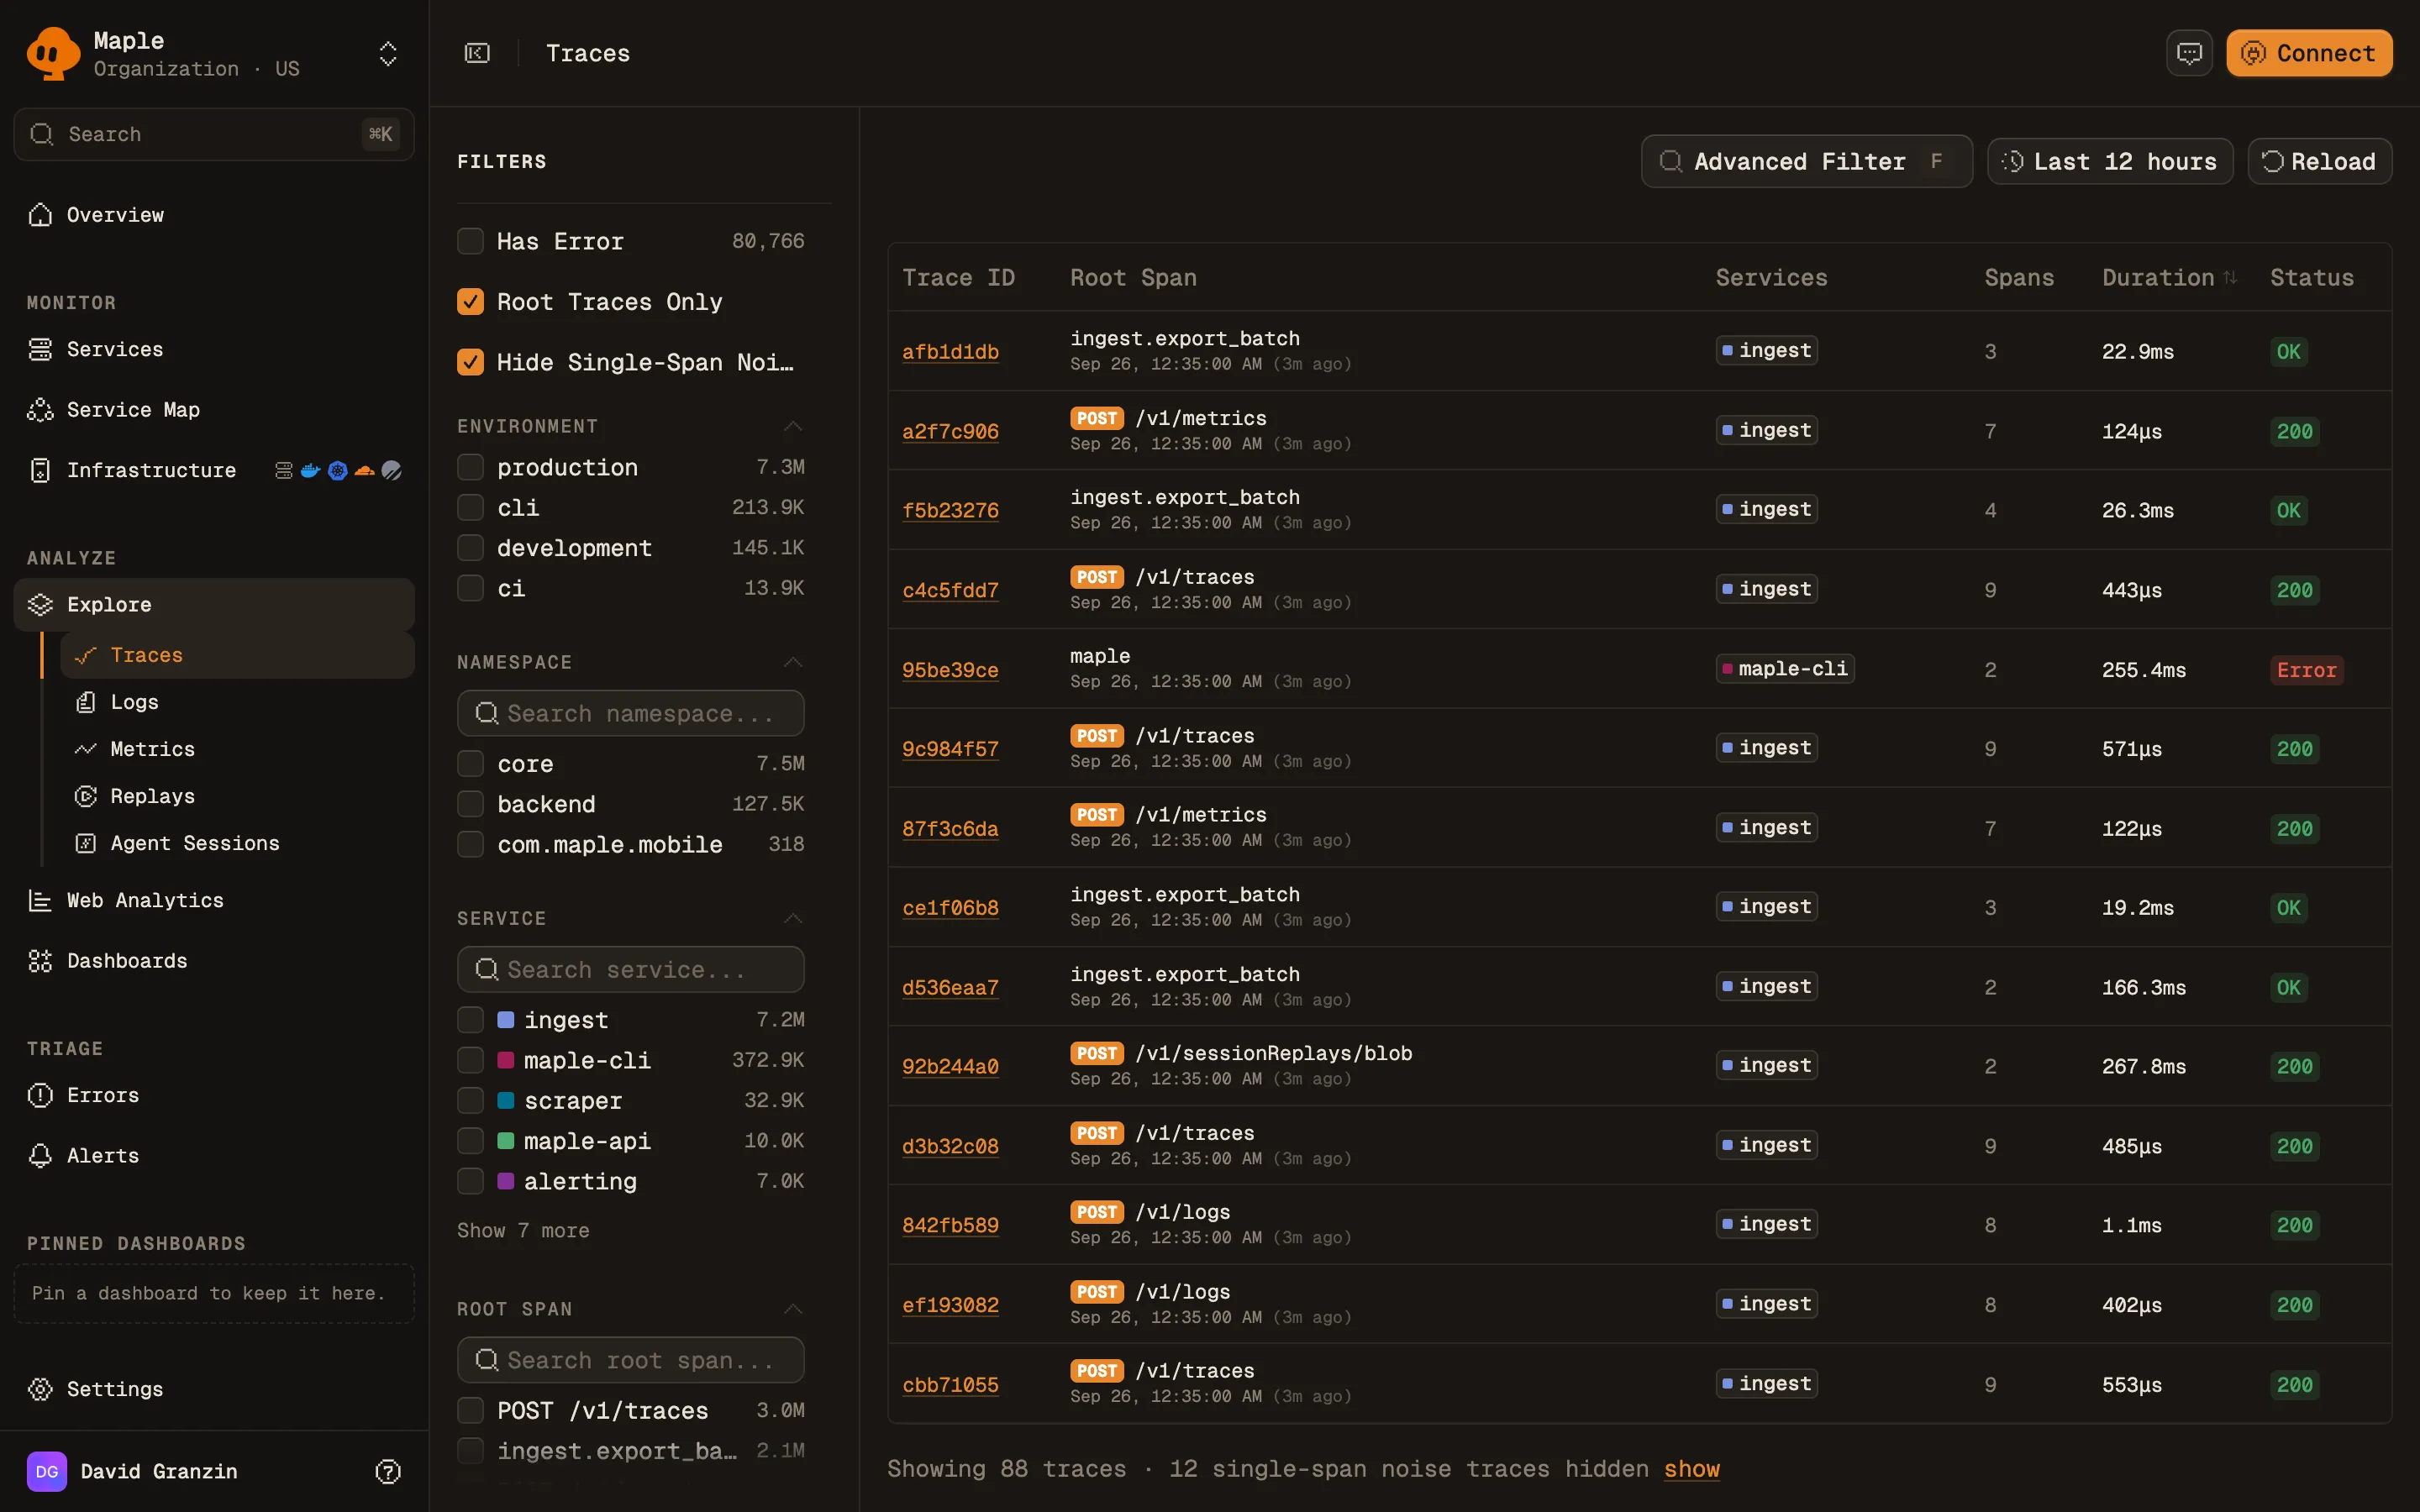
Task: Open the Services page
Action: pos(214,349)
